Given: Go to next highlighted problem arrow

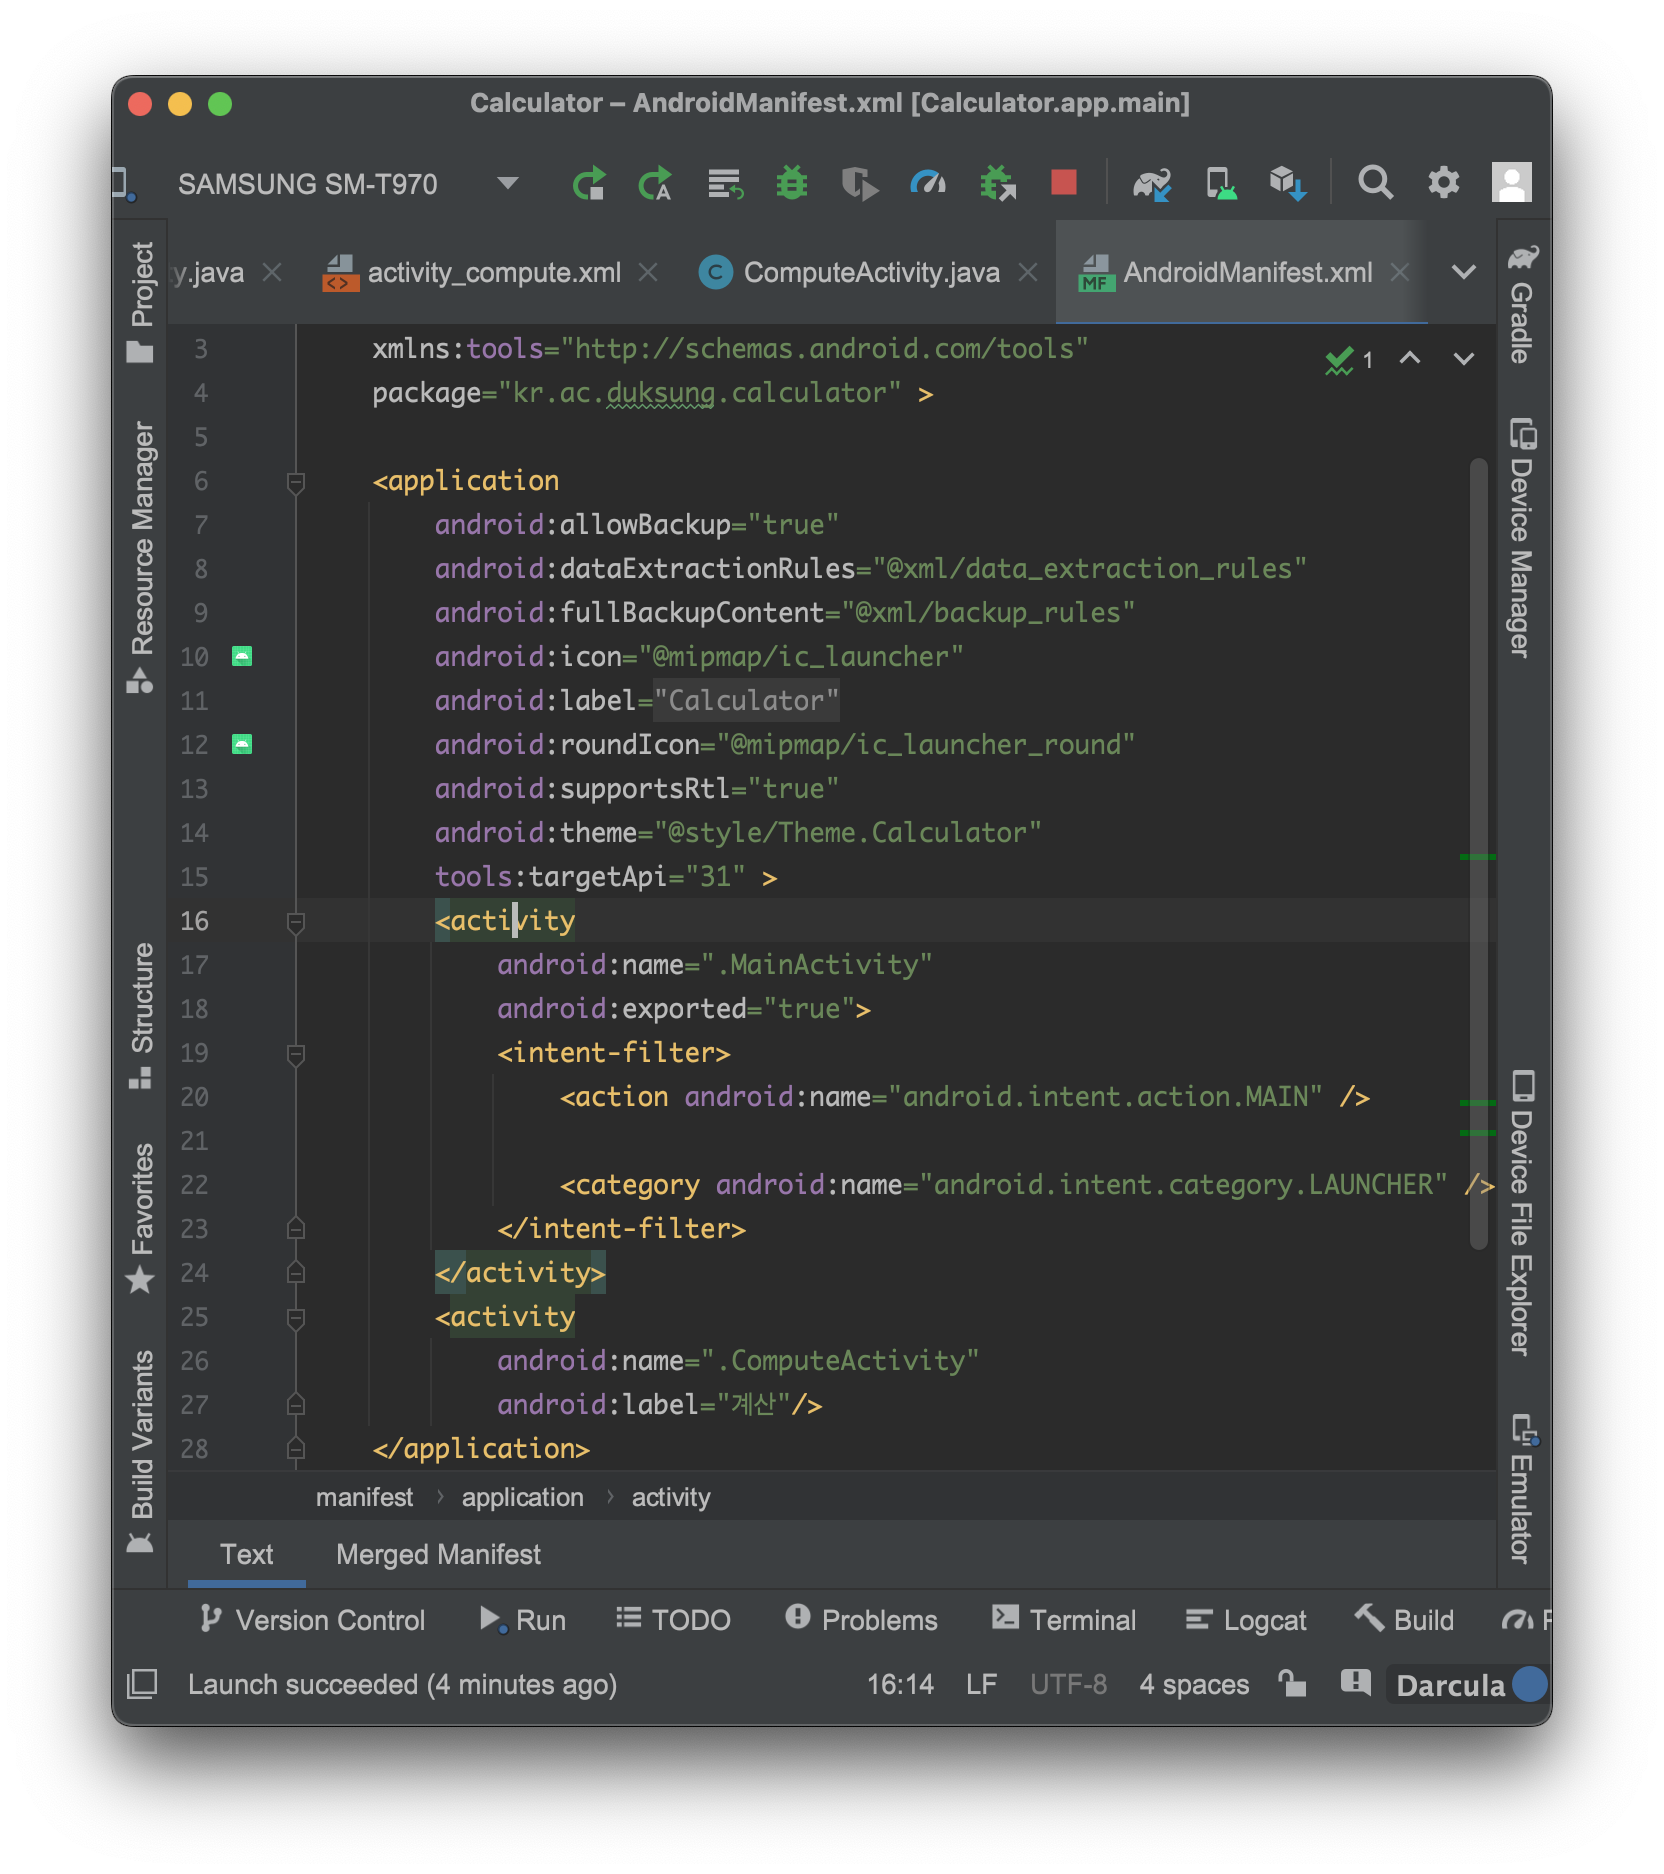Looking at the screenshot, I should [1464, 359].
